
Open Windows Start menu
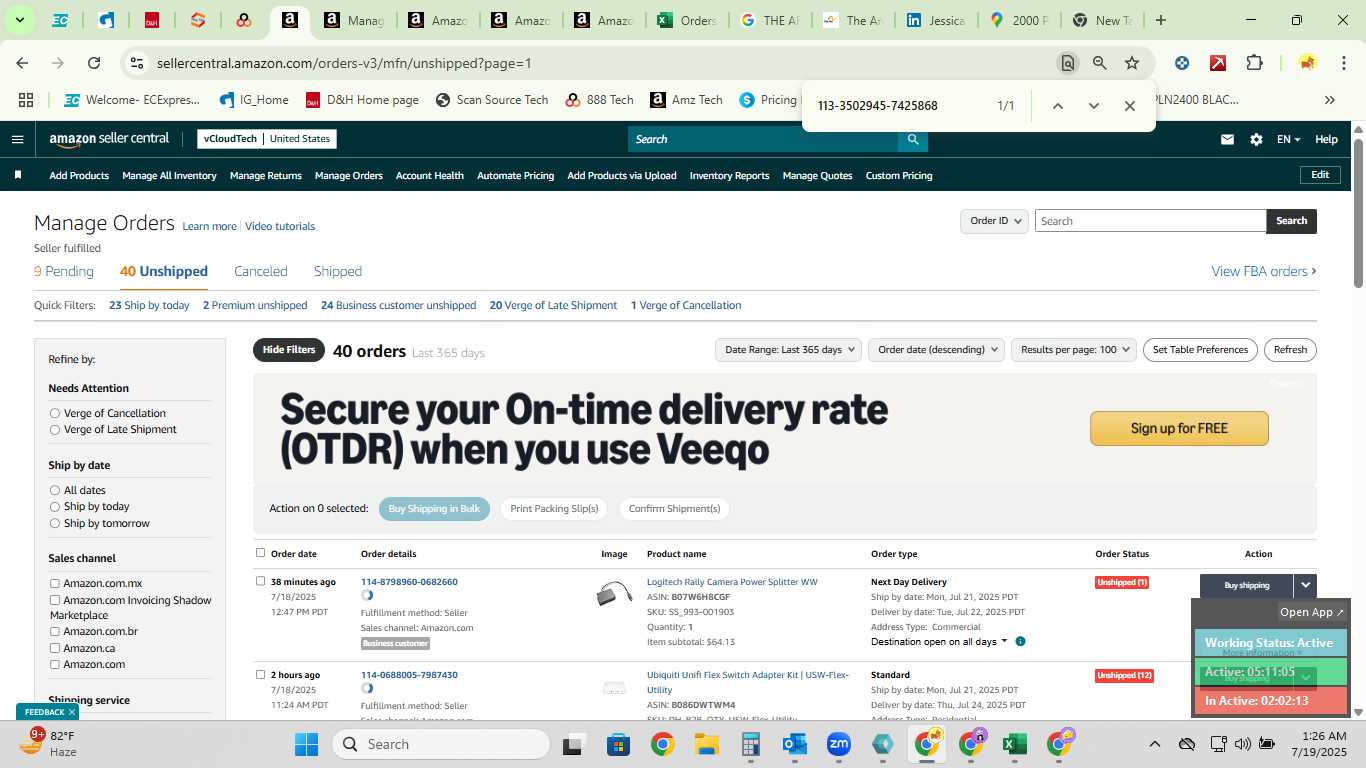click(306, 744)
